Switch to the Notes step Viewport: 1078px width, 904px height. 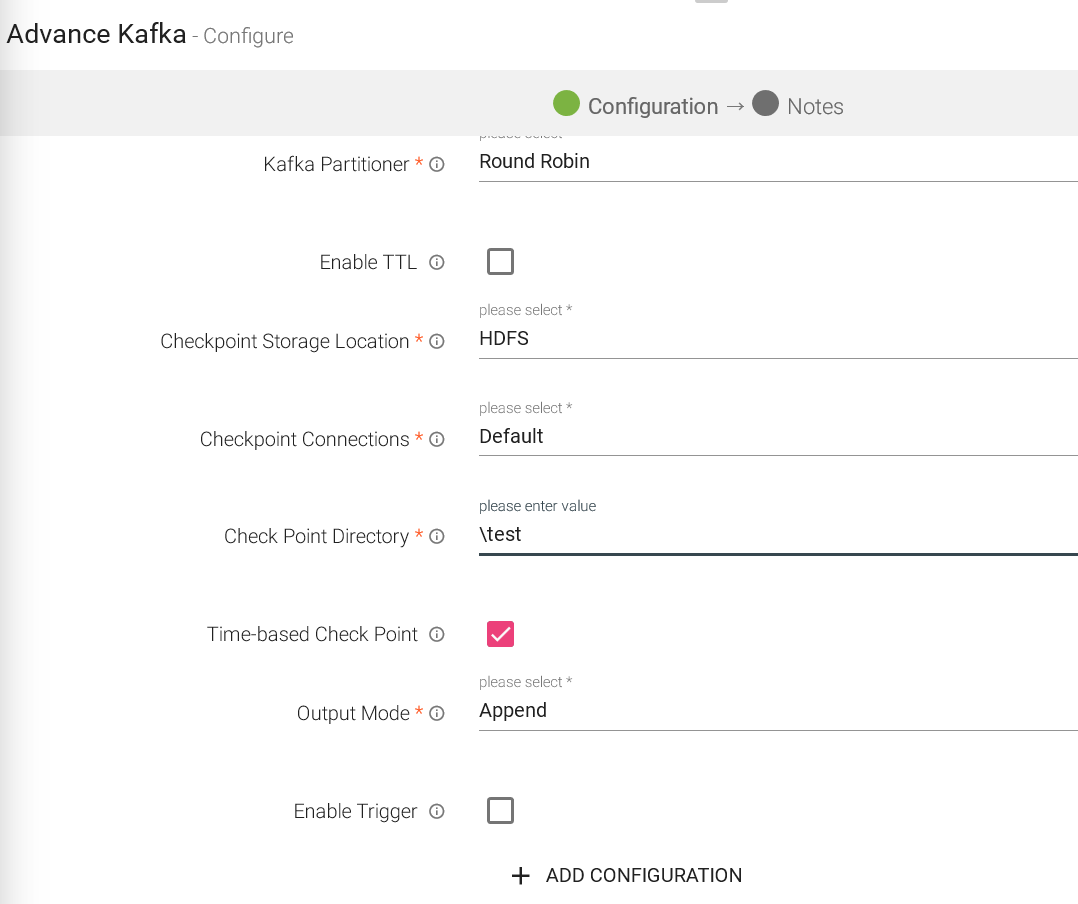798,106
